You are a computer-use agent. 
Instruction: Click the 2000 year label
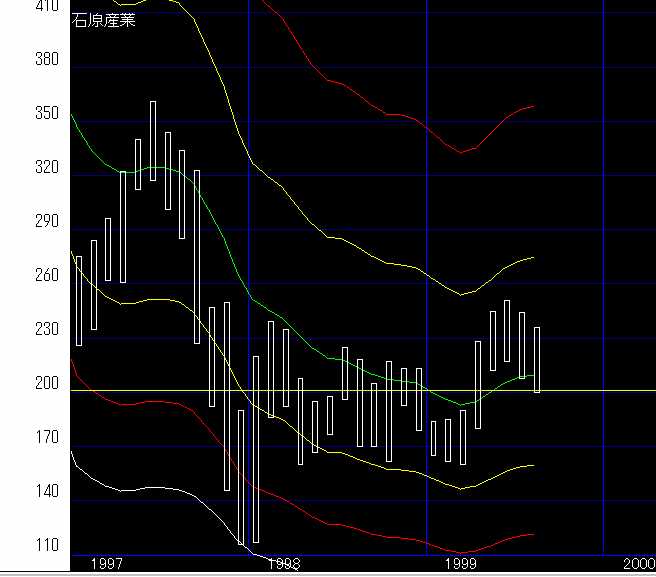[x=638, y=565]
